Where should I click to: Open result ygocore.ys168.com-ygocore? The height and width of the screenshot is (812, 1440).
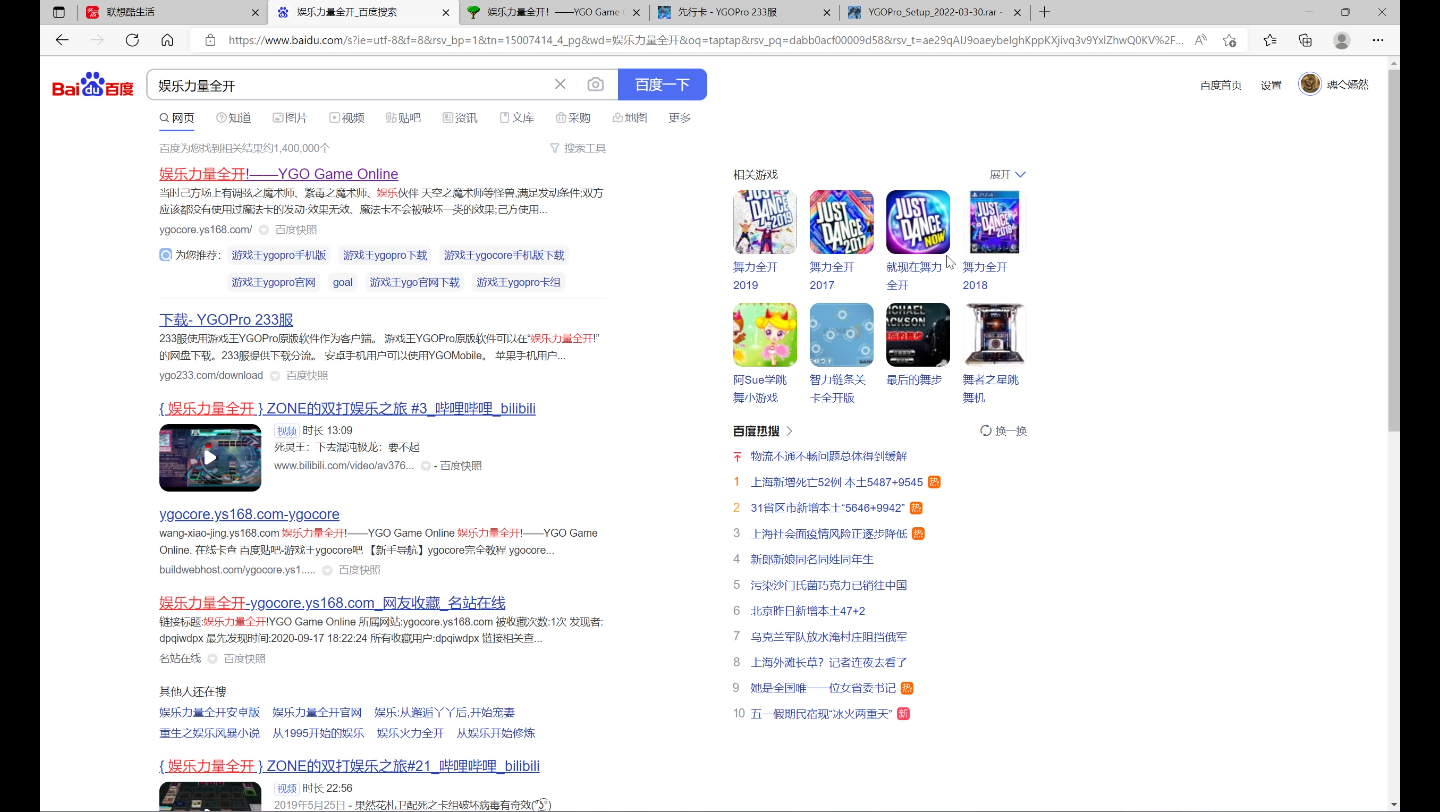click(249, 514)
